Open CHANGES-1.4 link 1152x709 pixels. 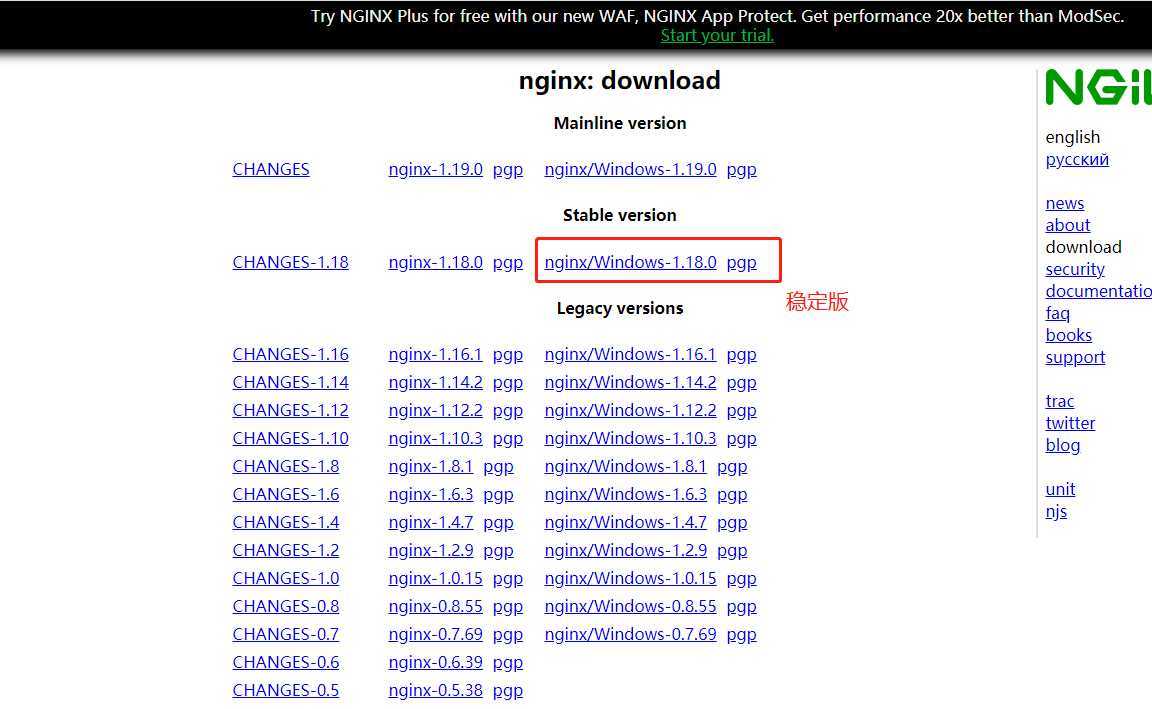pos(286,522)
